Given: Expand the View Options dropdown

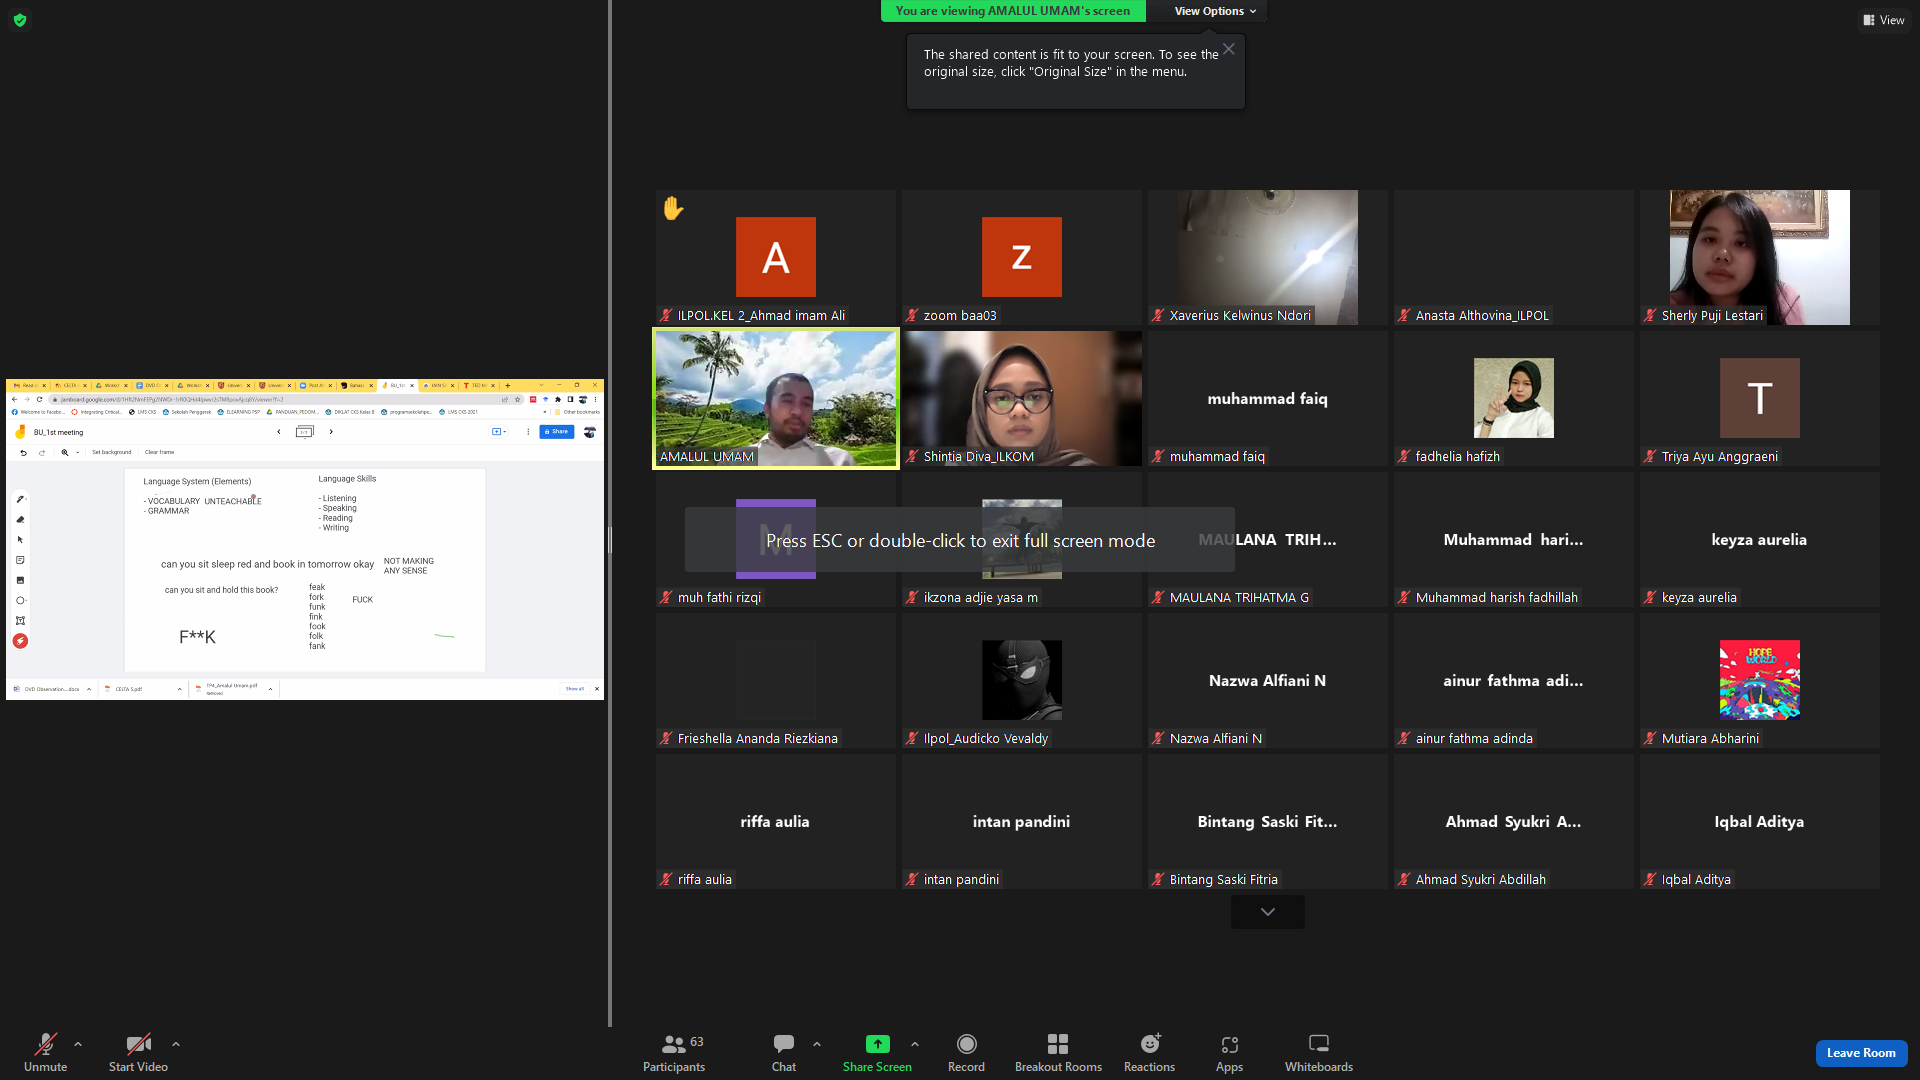Looking at the screenshot, I should 1215,11.
